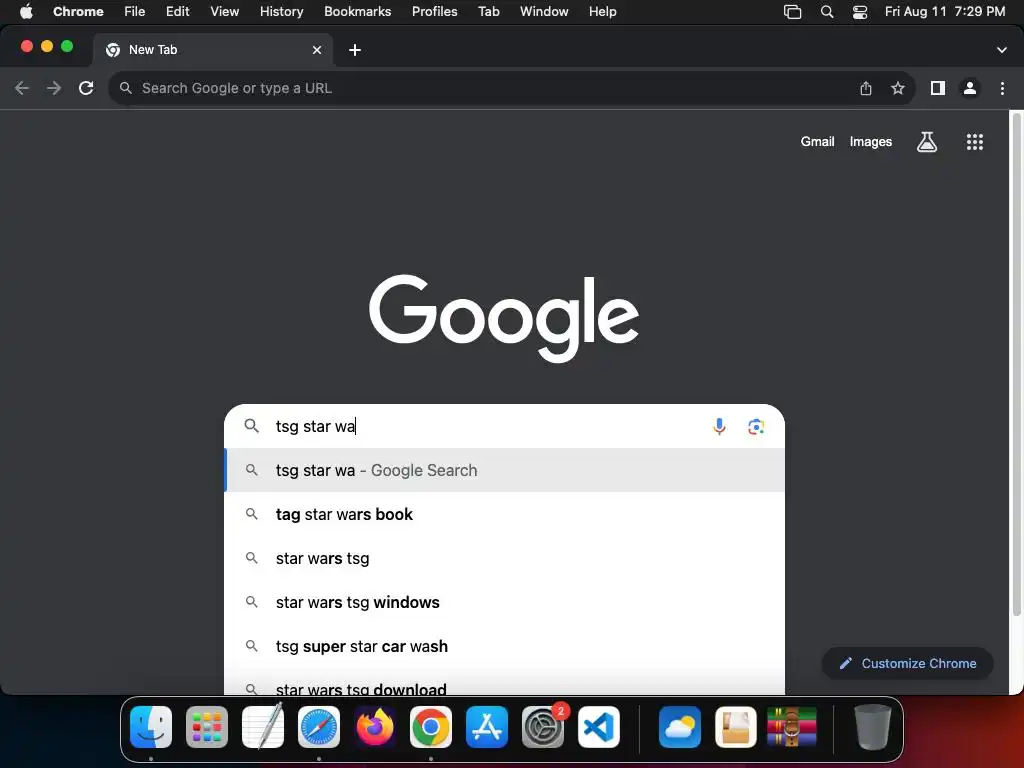Open Visual Studio Code from the dock

point(599,727)
